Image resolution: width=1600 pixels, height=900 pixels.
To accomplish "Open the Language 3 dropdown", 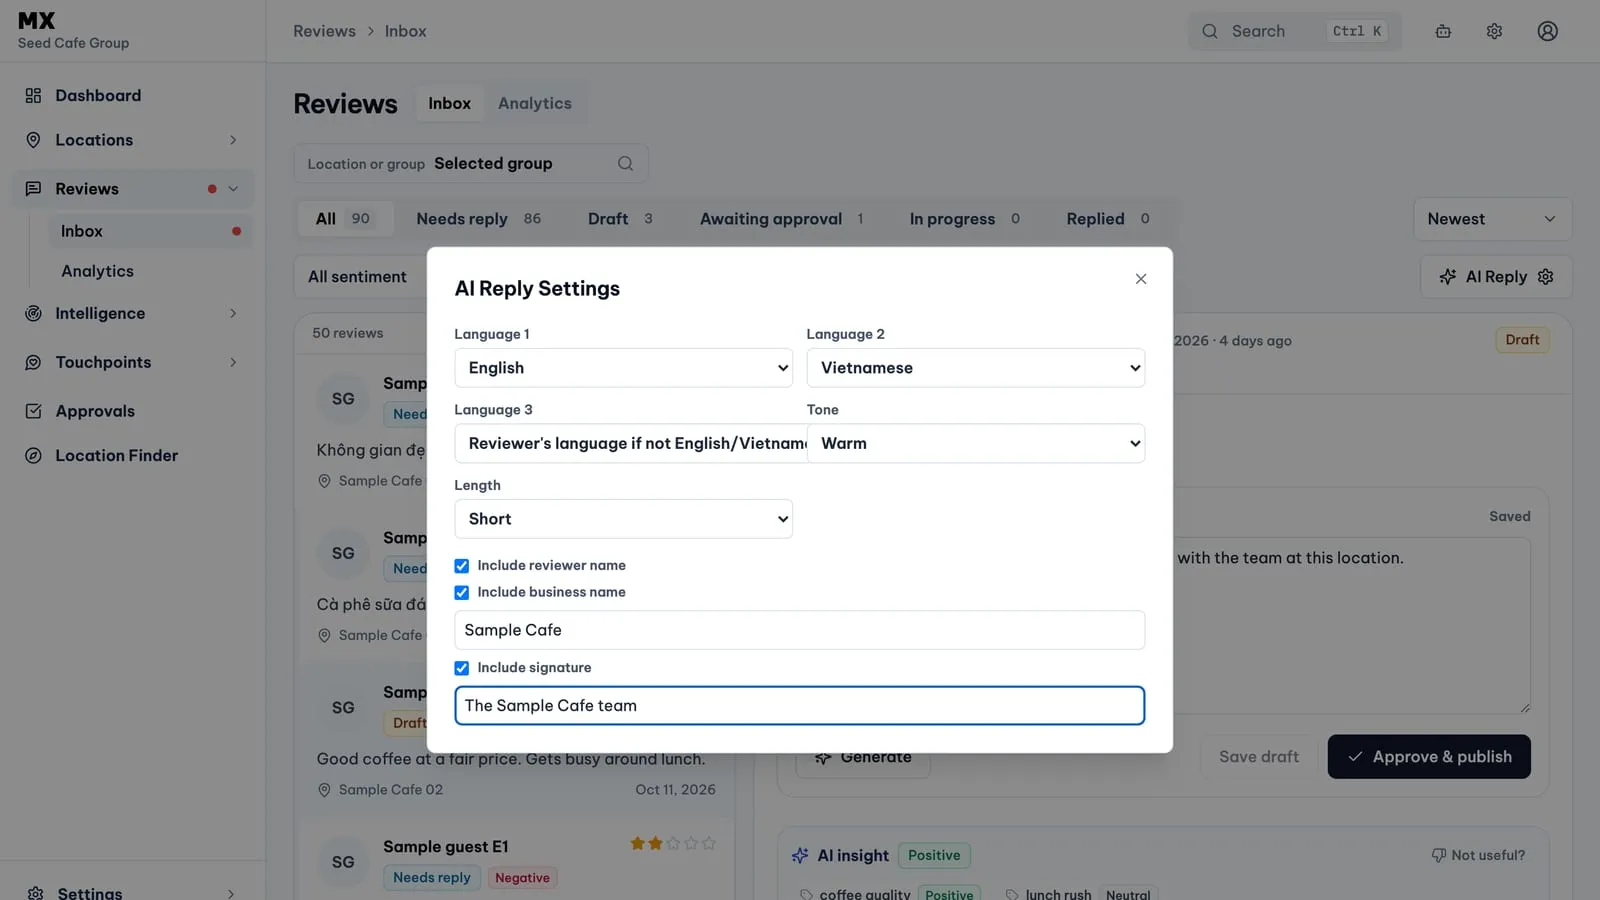I will (x=631, y=443).
